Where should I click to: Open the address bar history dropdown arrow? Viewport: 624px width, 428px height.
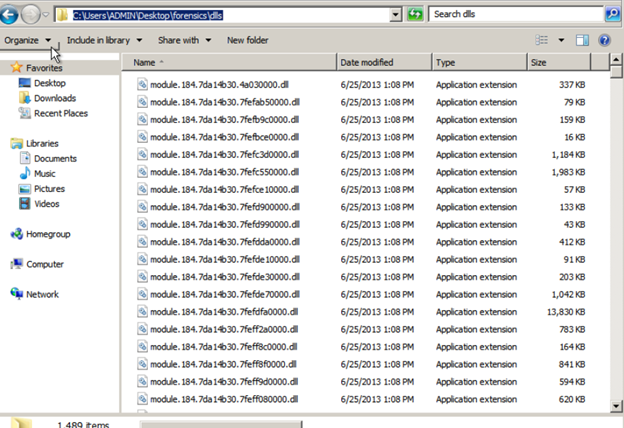pyautogui.click(x=396, y=15)
